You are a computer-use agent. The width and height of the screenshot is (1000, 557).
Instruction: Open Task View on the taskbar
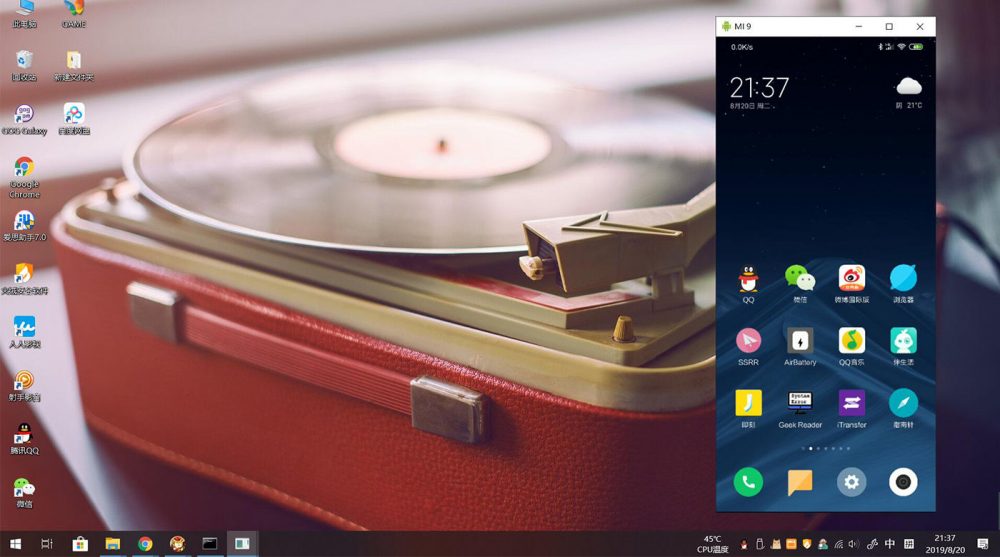47,544
